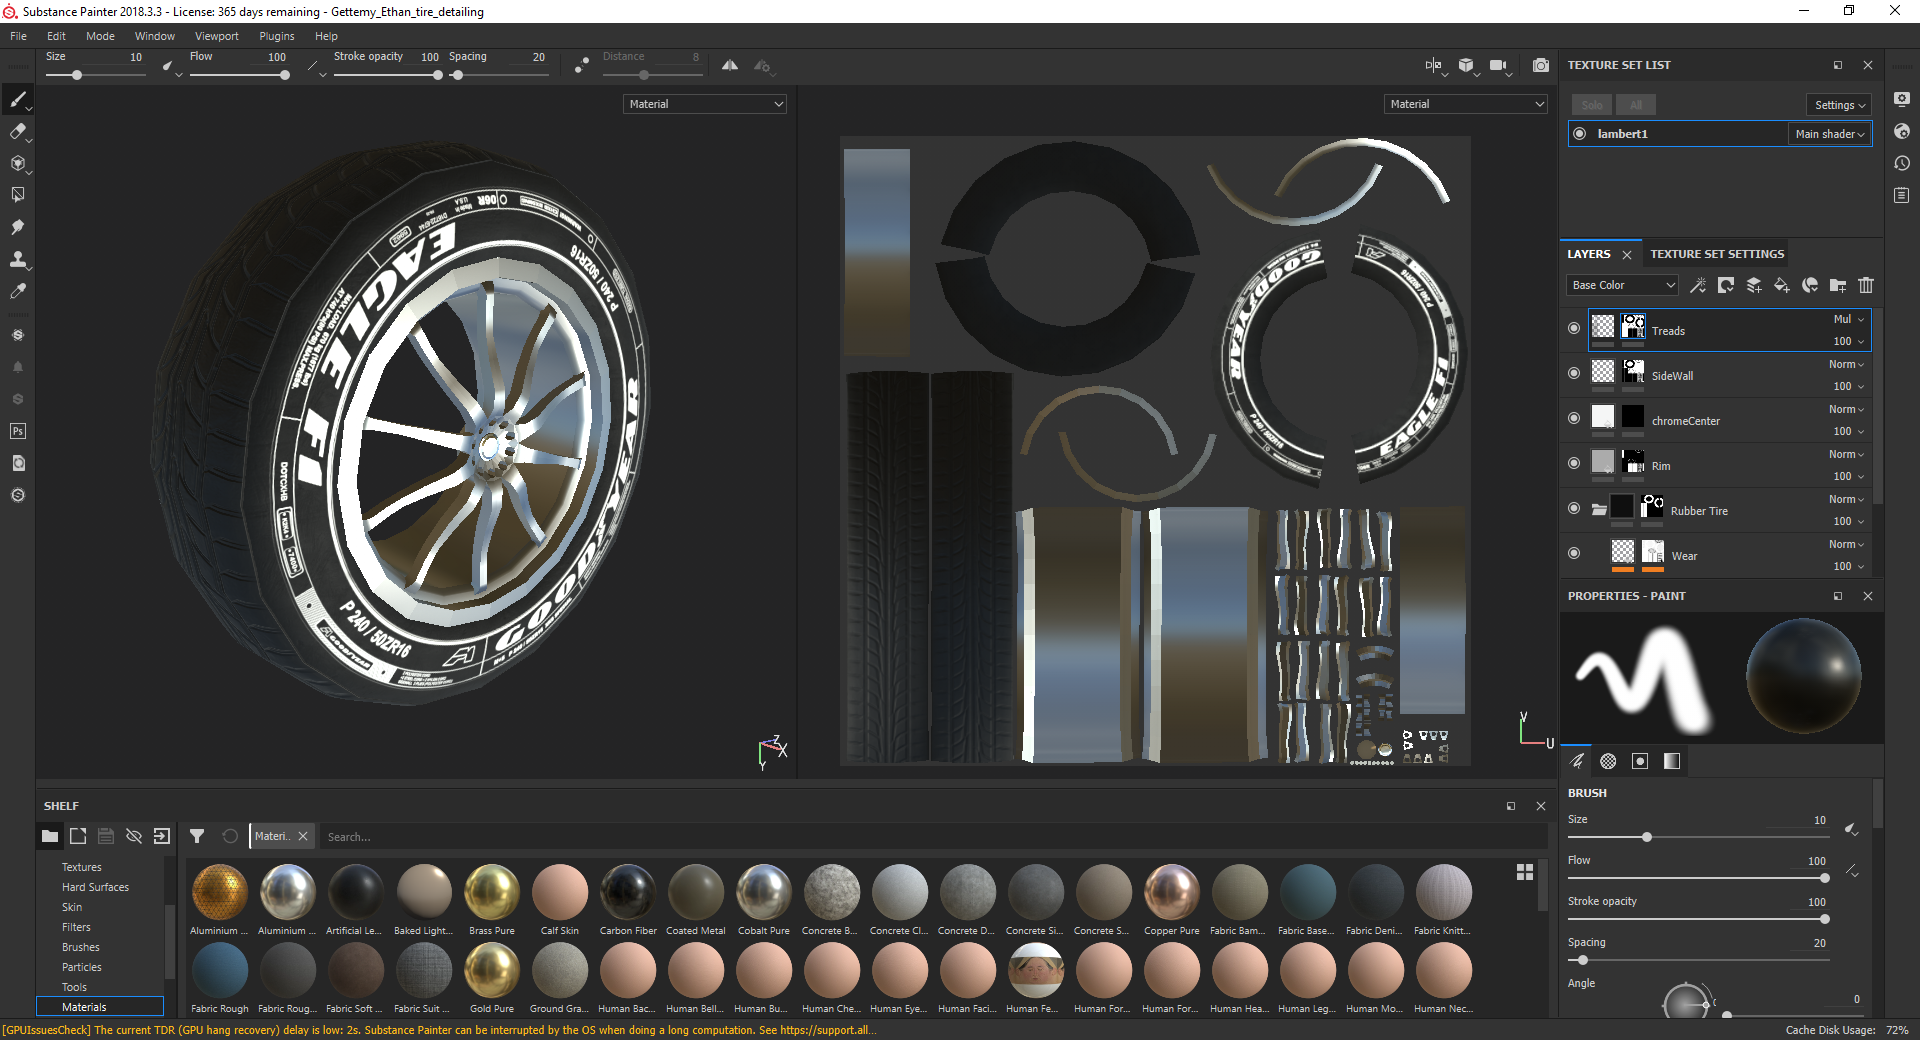Select the Projection tool
The image size is (1920, 1040).
(x=18, y=163)
